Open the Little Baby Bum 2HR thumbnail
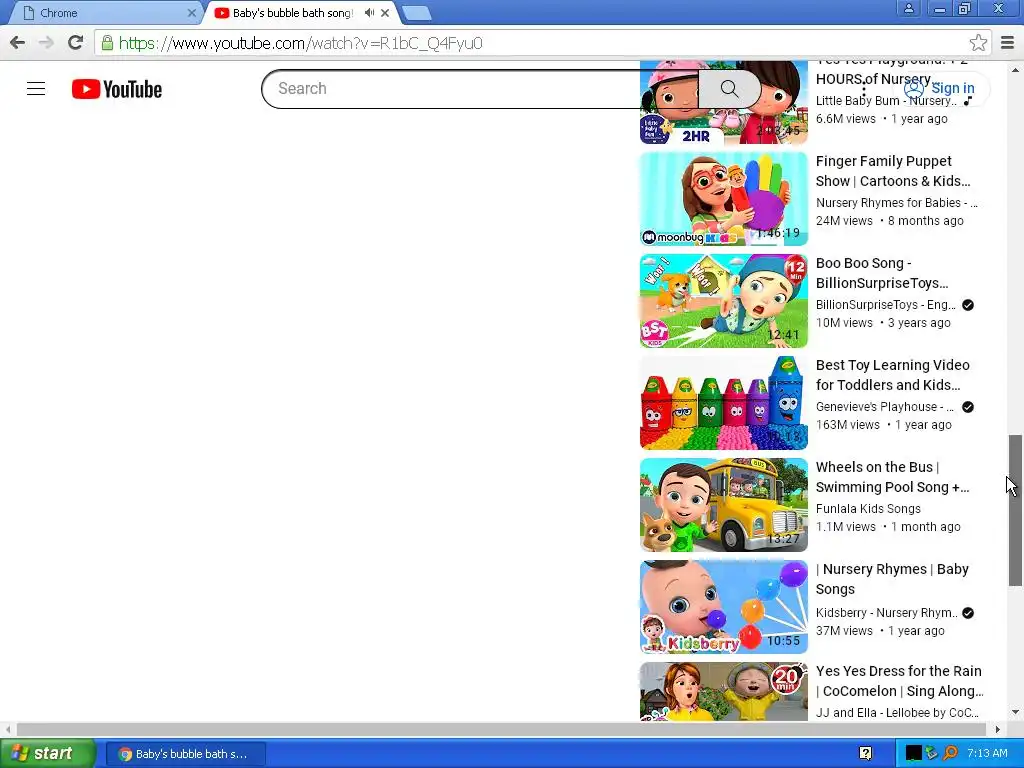Viewport: 1024px width, 768px height. (x=724, y=102)
